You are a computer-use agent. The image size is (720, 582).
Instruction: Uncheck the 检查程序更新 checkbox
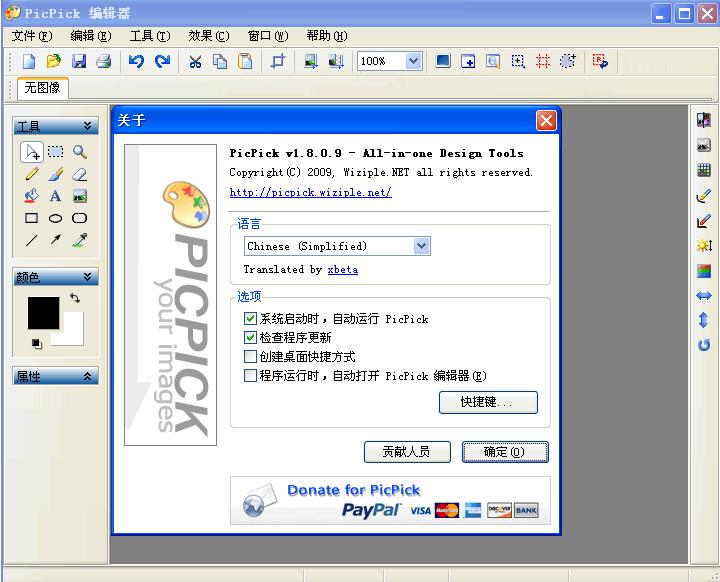point(250,338)
